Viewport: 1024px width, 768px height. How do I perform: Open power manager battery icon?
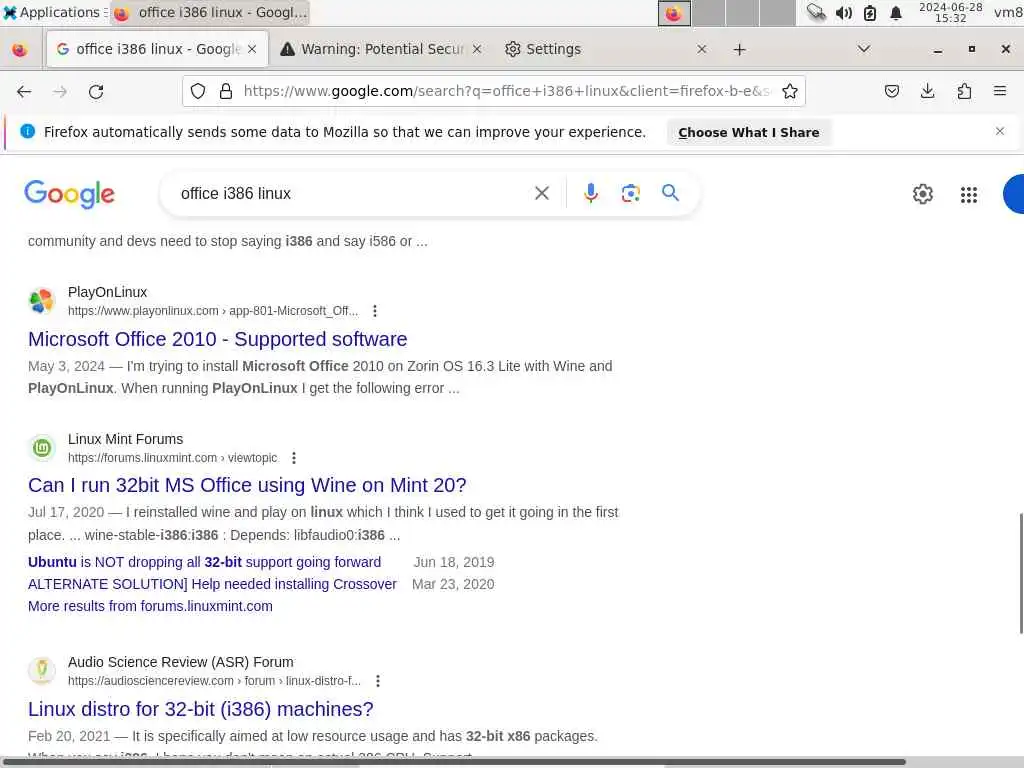click(x=870, y=13)
